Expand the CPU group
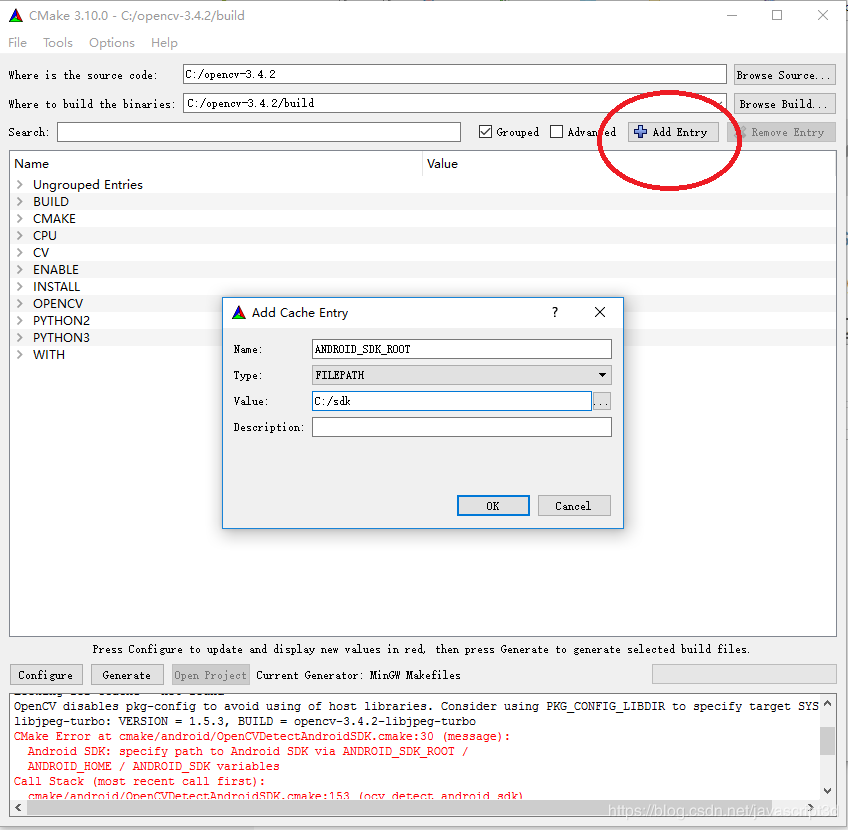 (19, 235)
